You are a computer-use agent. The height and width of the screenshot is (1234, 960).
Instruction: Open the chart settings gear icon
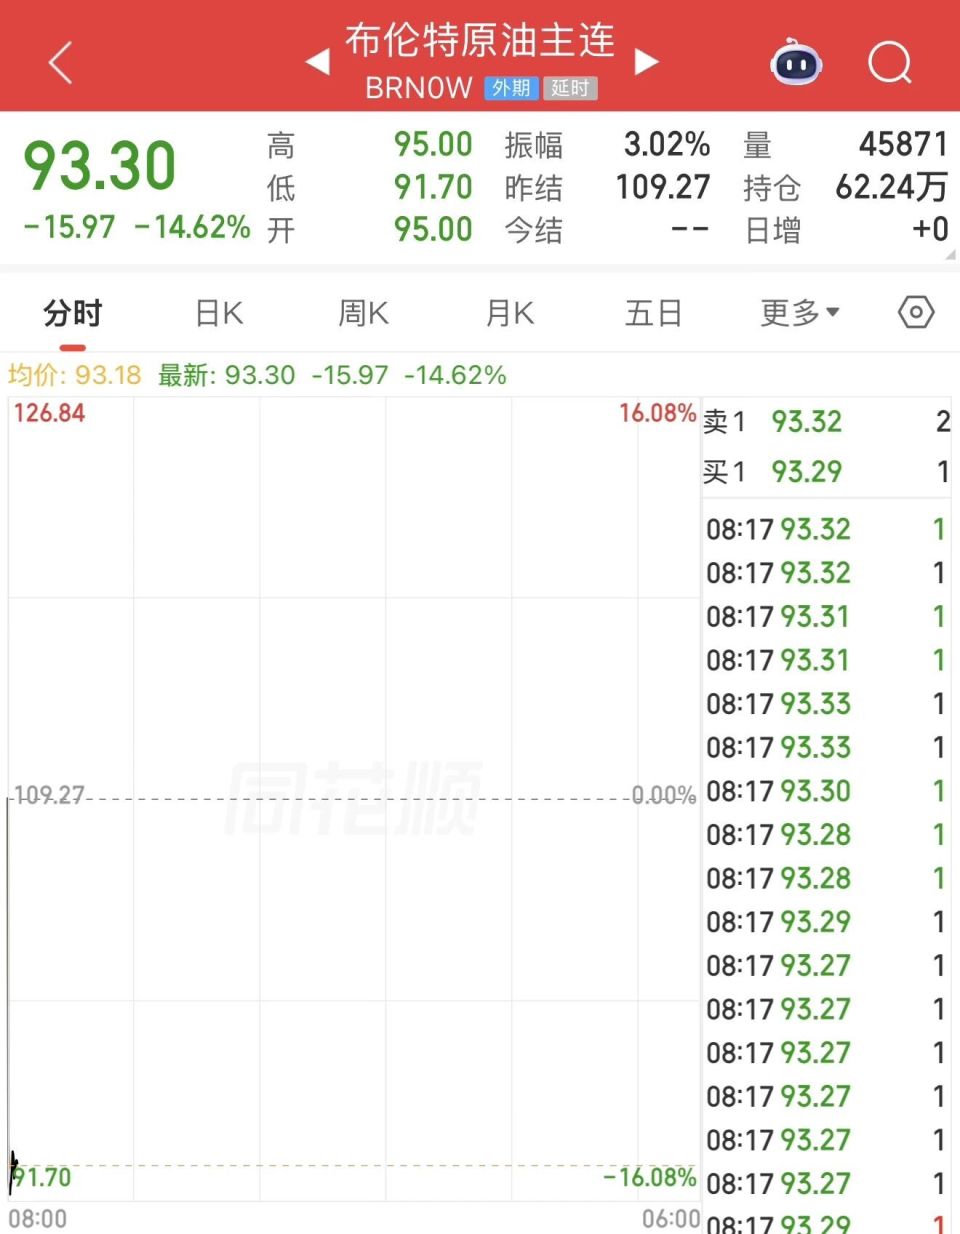click(x=915, y=312)
